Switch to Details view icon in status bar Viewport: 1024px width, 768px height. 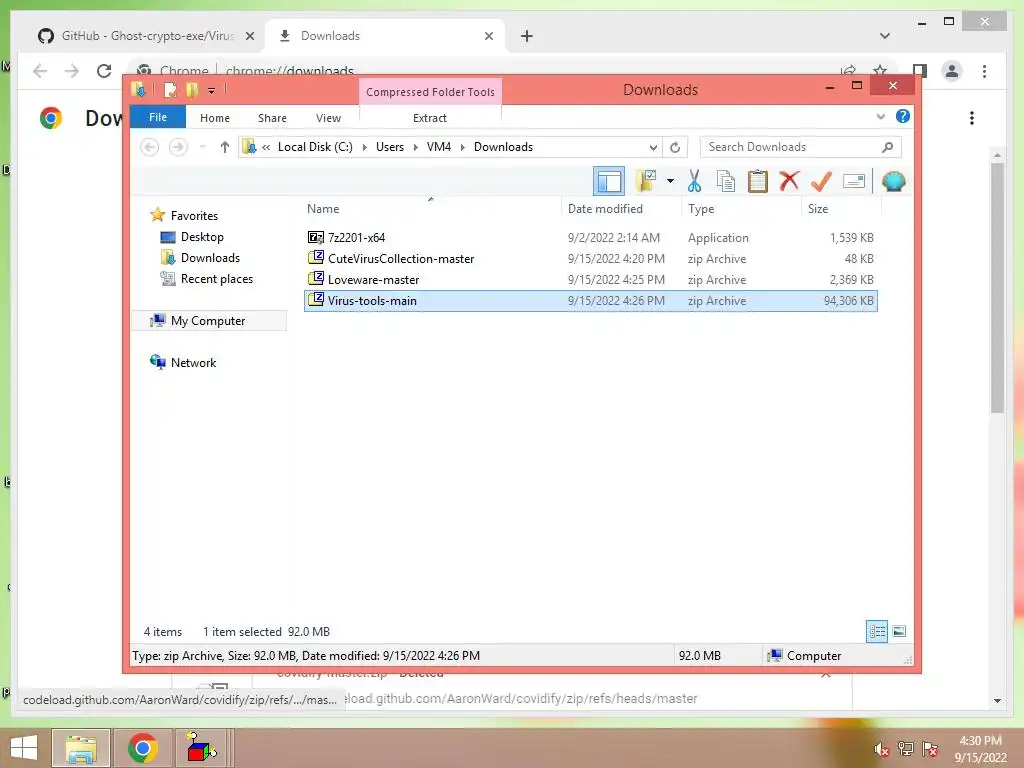click(x=877, y=631)
